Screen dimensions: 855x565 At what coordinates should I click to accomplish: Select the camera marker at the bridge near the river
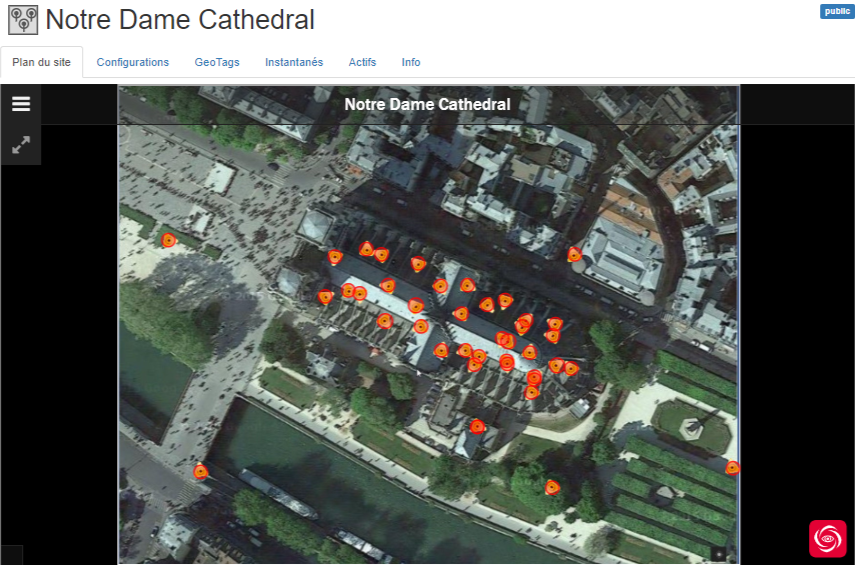pyautogui.click(x=201, y=471)
